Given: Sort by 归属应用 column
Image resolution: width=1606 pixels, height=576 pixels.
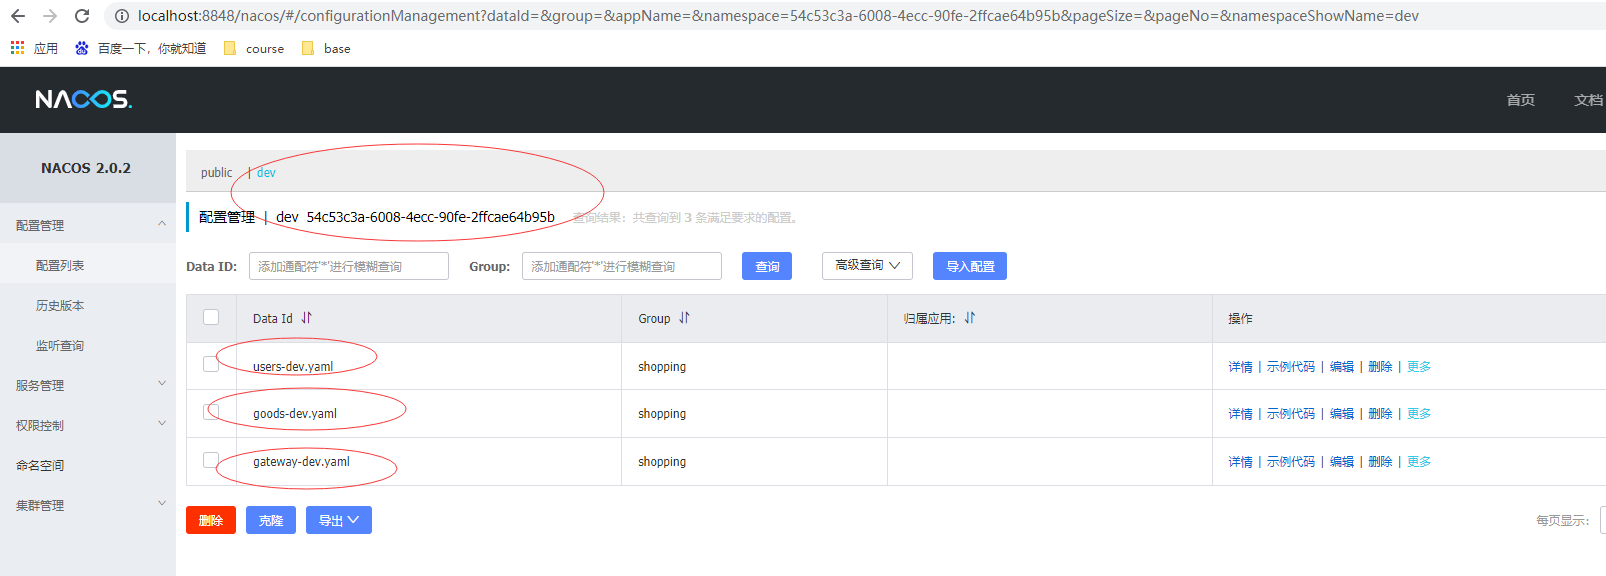Looking at the screenshot, I should (x=970, y=318).
